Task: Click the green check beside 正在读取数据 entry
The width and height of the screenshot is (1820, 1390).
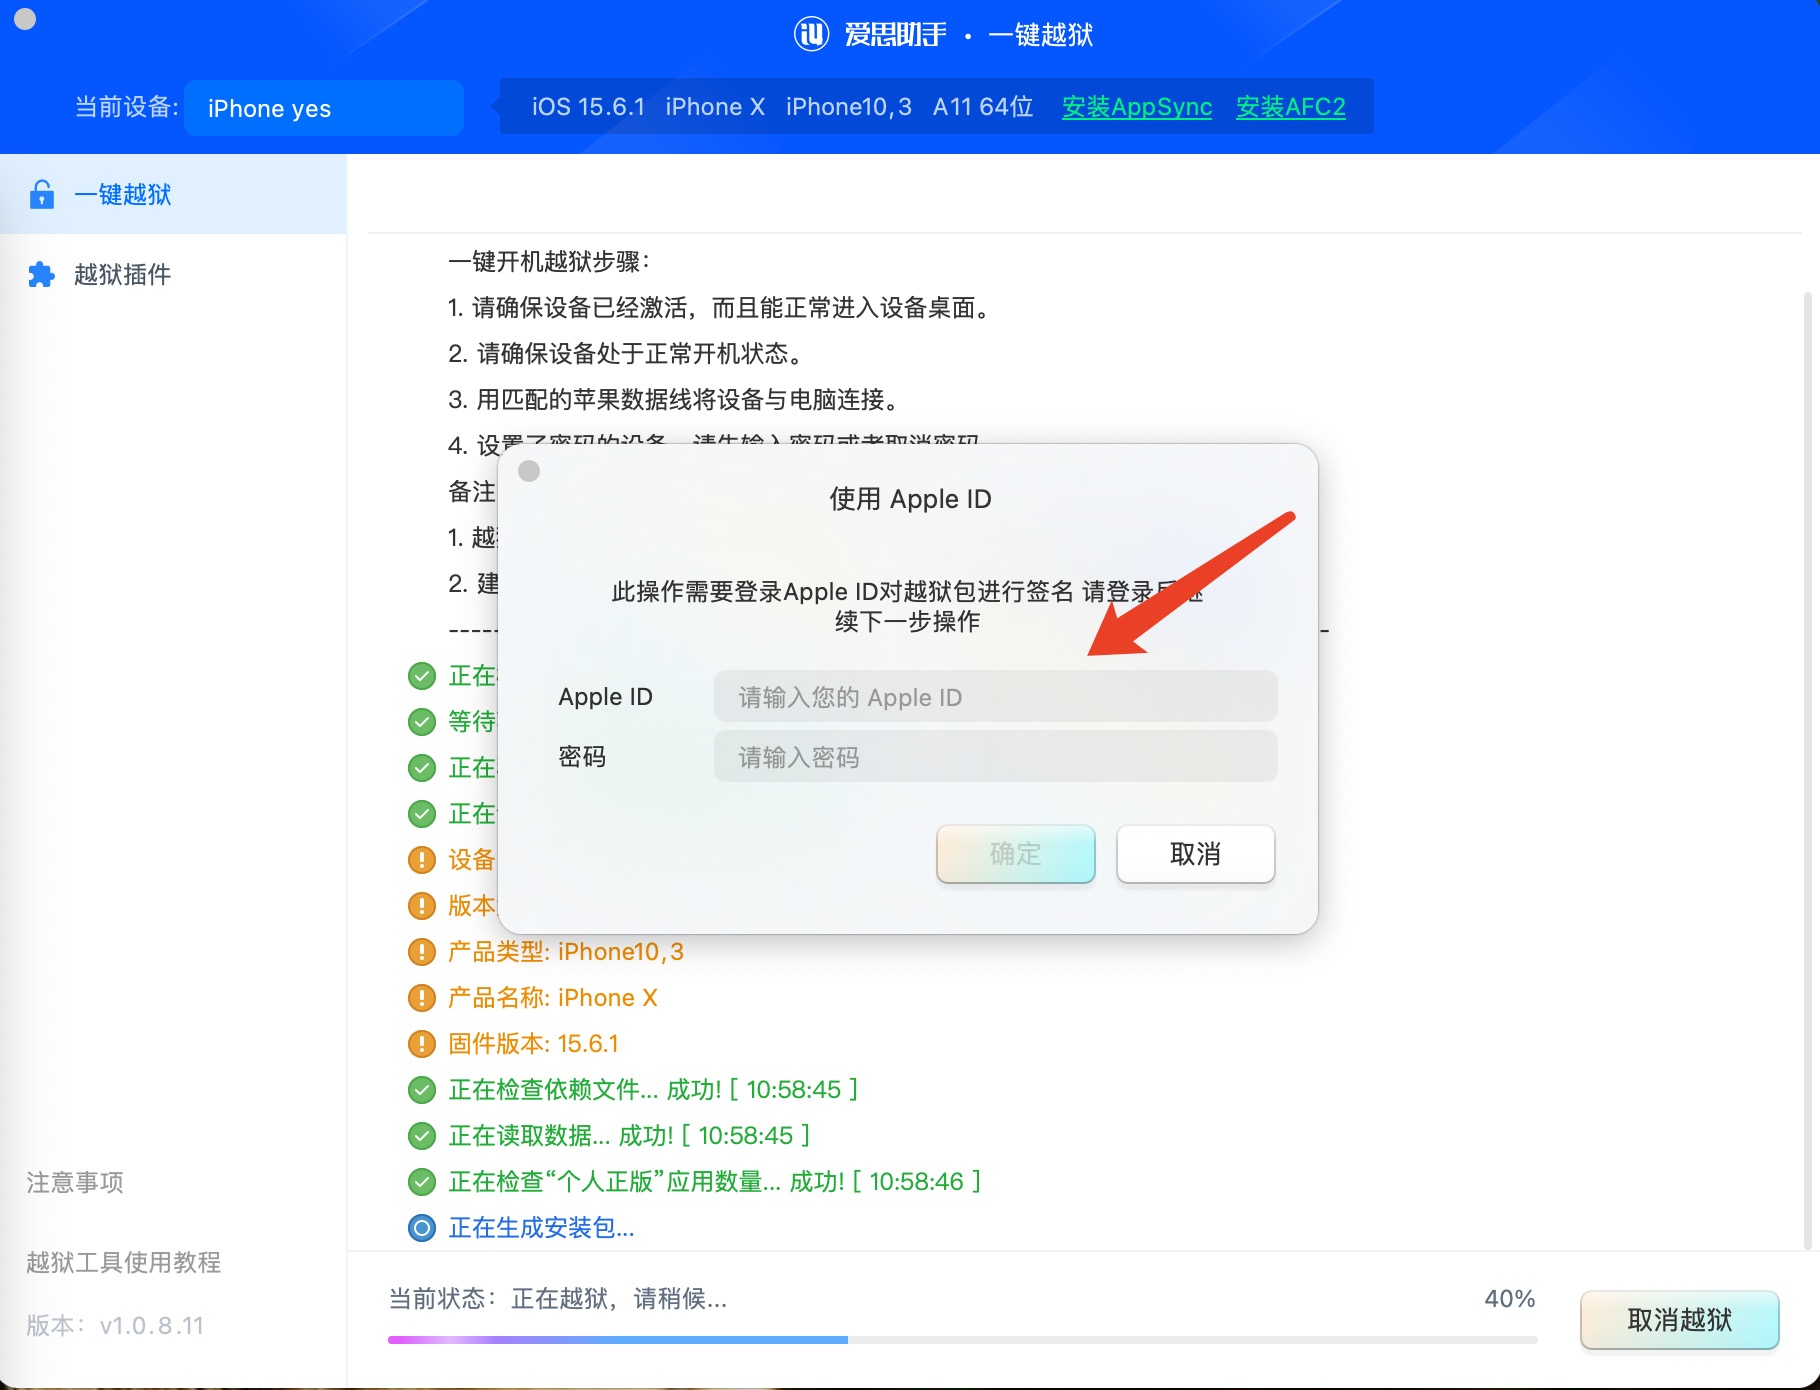Action: (421, 1136)
